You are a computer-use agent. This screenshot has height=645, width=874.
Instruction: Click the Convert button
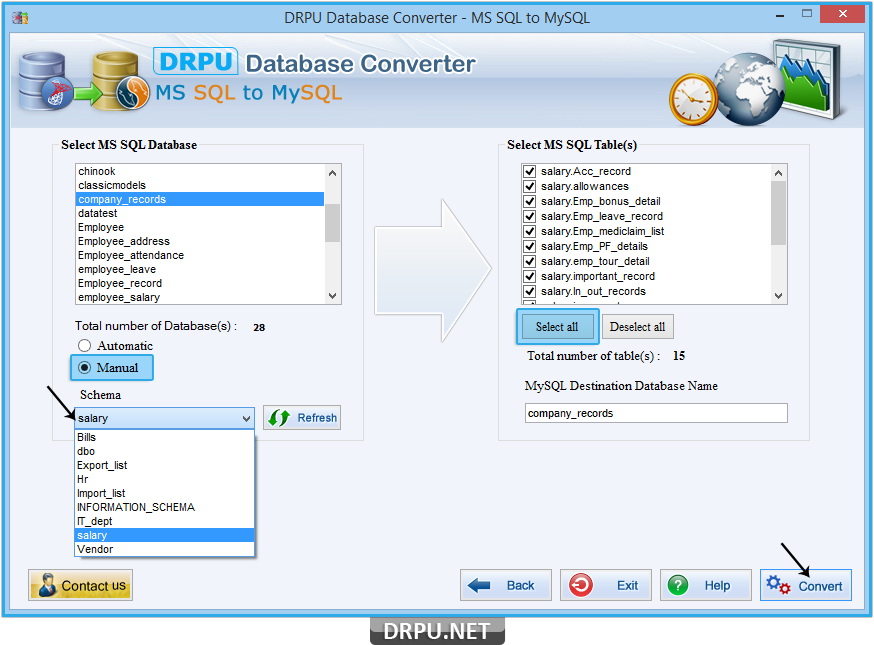[x=806, y=585]
